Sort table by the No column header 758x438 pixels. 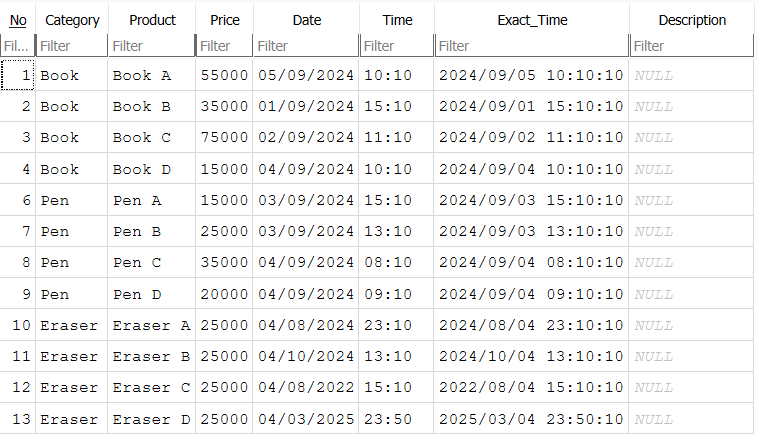18,20
